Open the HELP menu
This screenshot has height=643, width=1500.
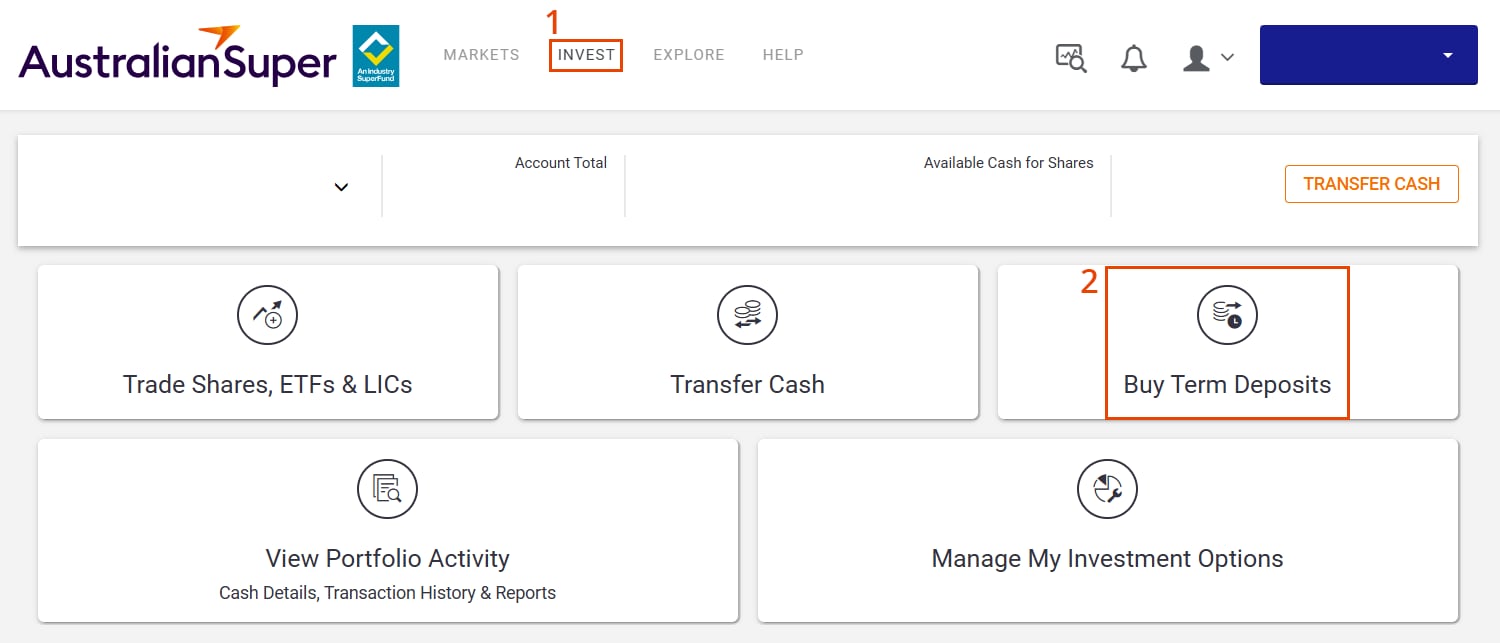tap(783, 55)
